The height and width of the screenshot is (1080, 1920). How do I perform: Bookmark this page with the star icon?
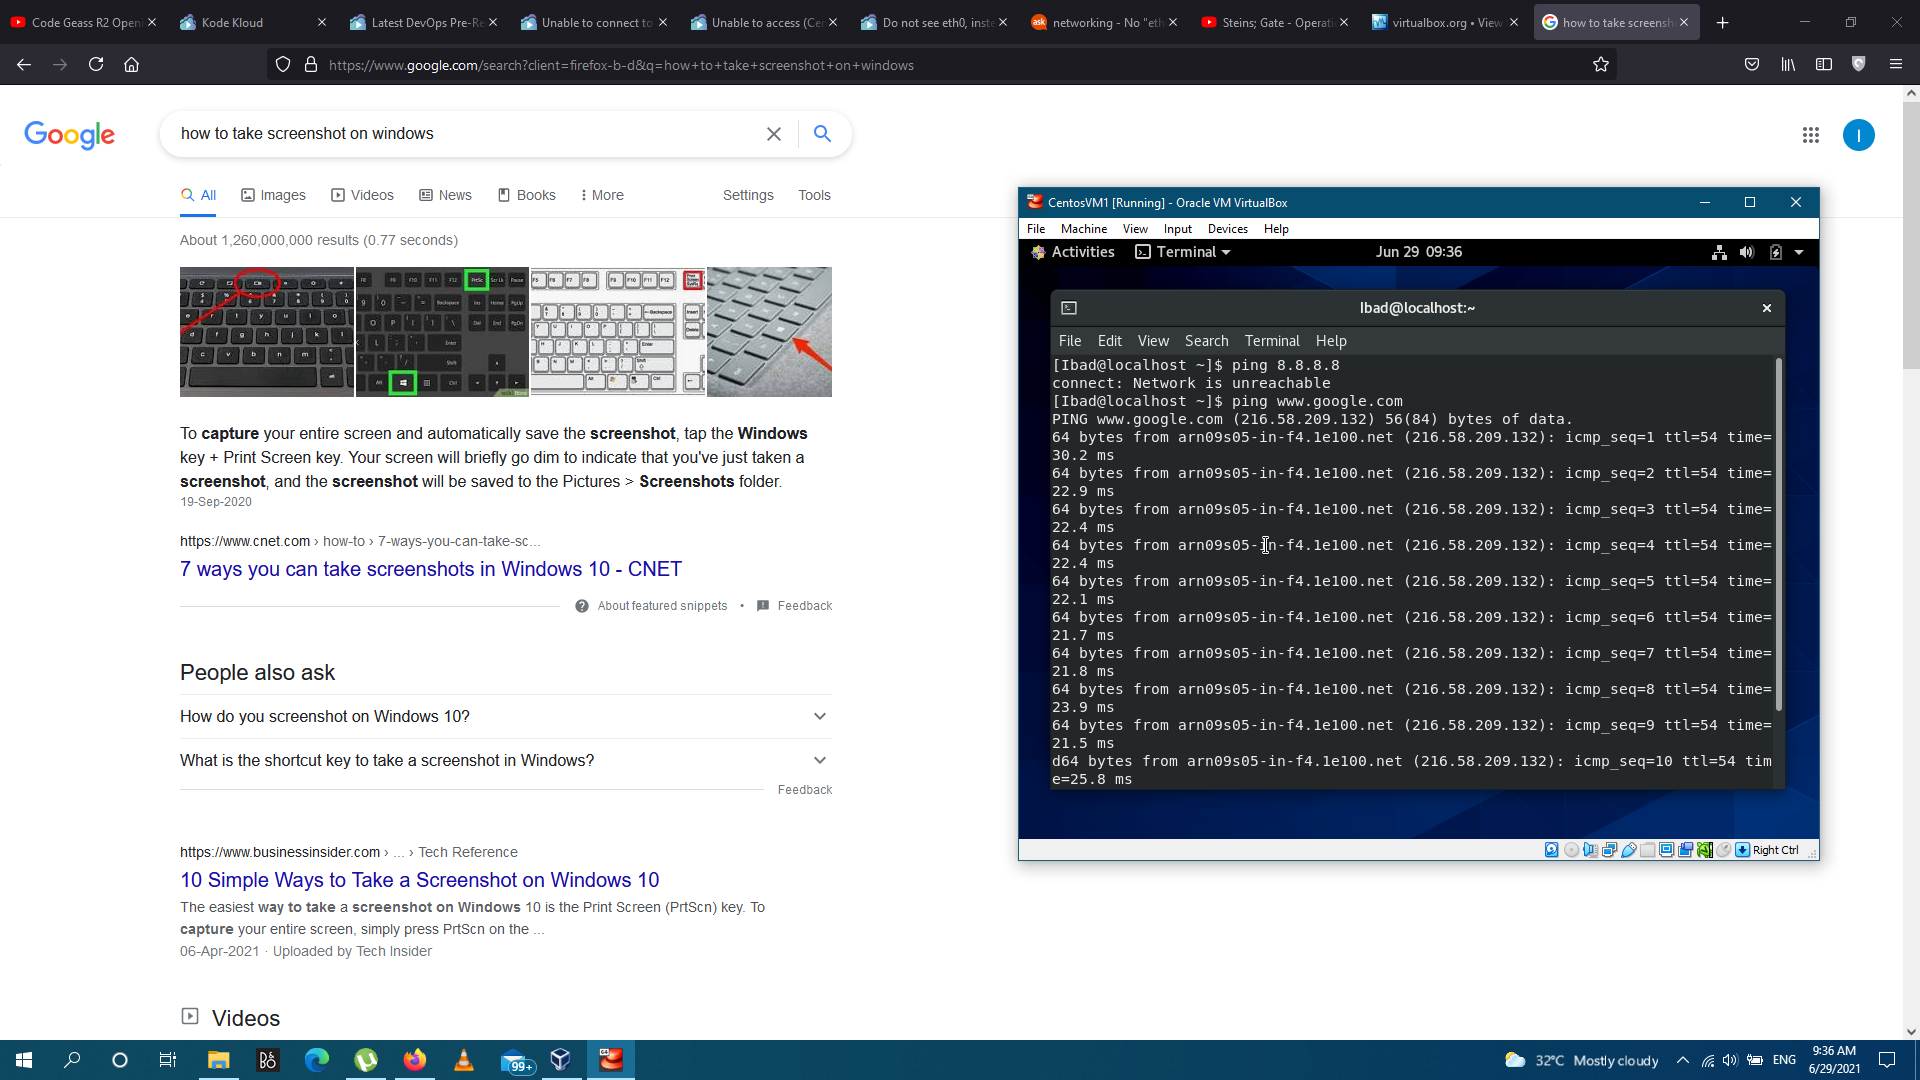[x=1600, y=65]
